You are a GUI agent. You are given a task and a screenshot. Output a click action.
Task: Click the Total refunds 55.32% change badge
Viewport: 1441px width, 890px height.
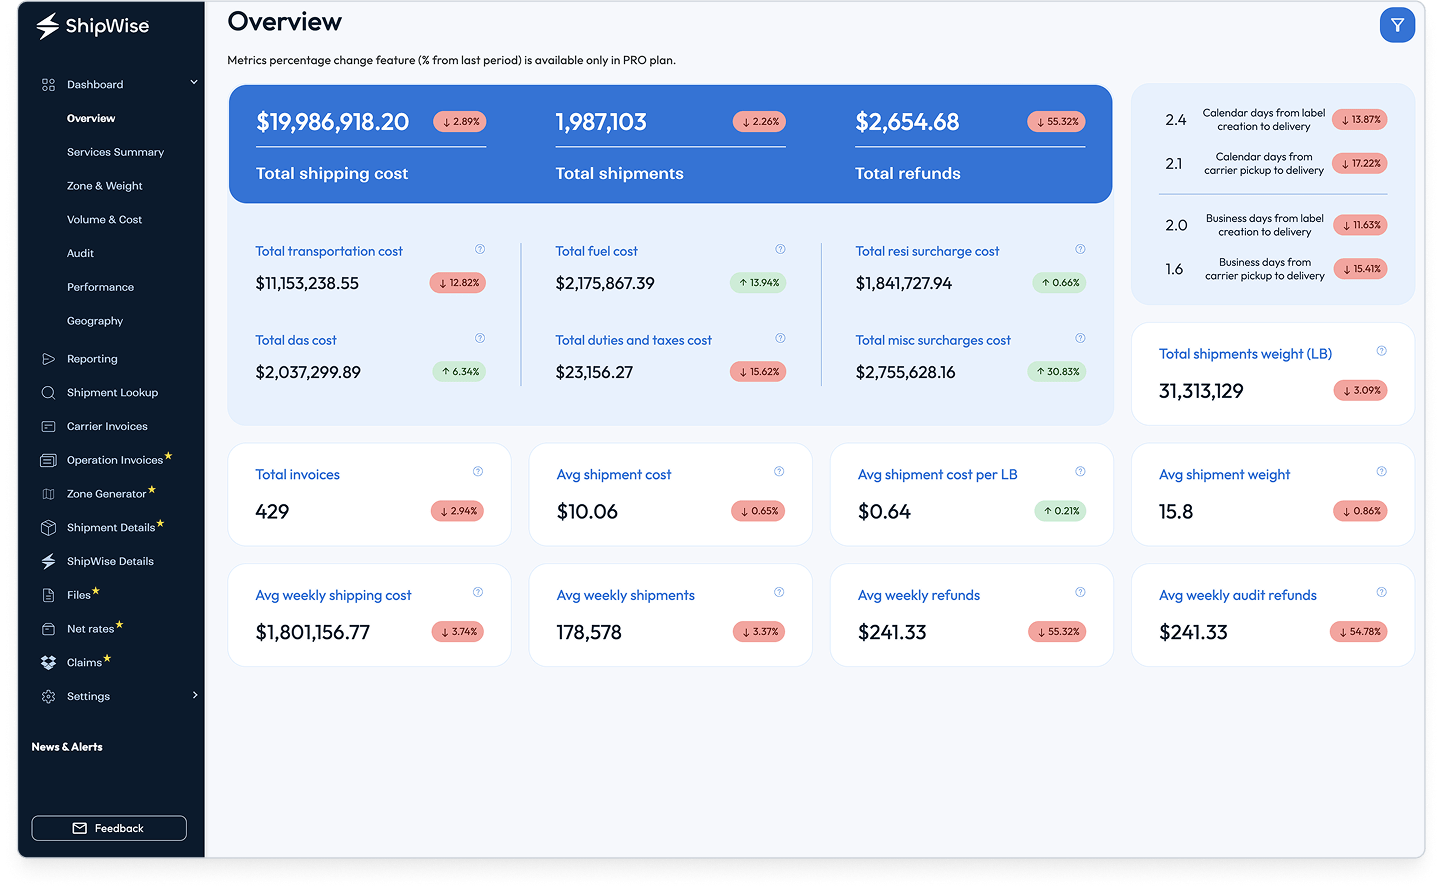tap(1056, 122)
